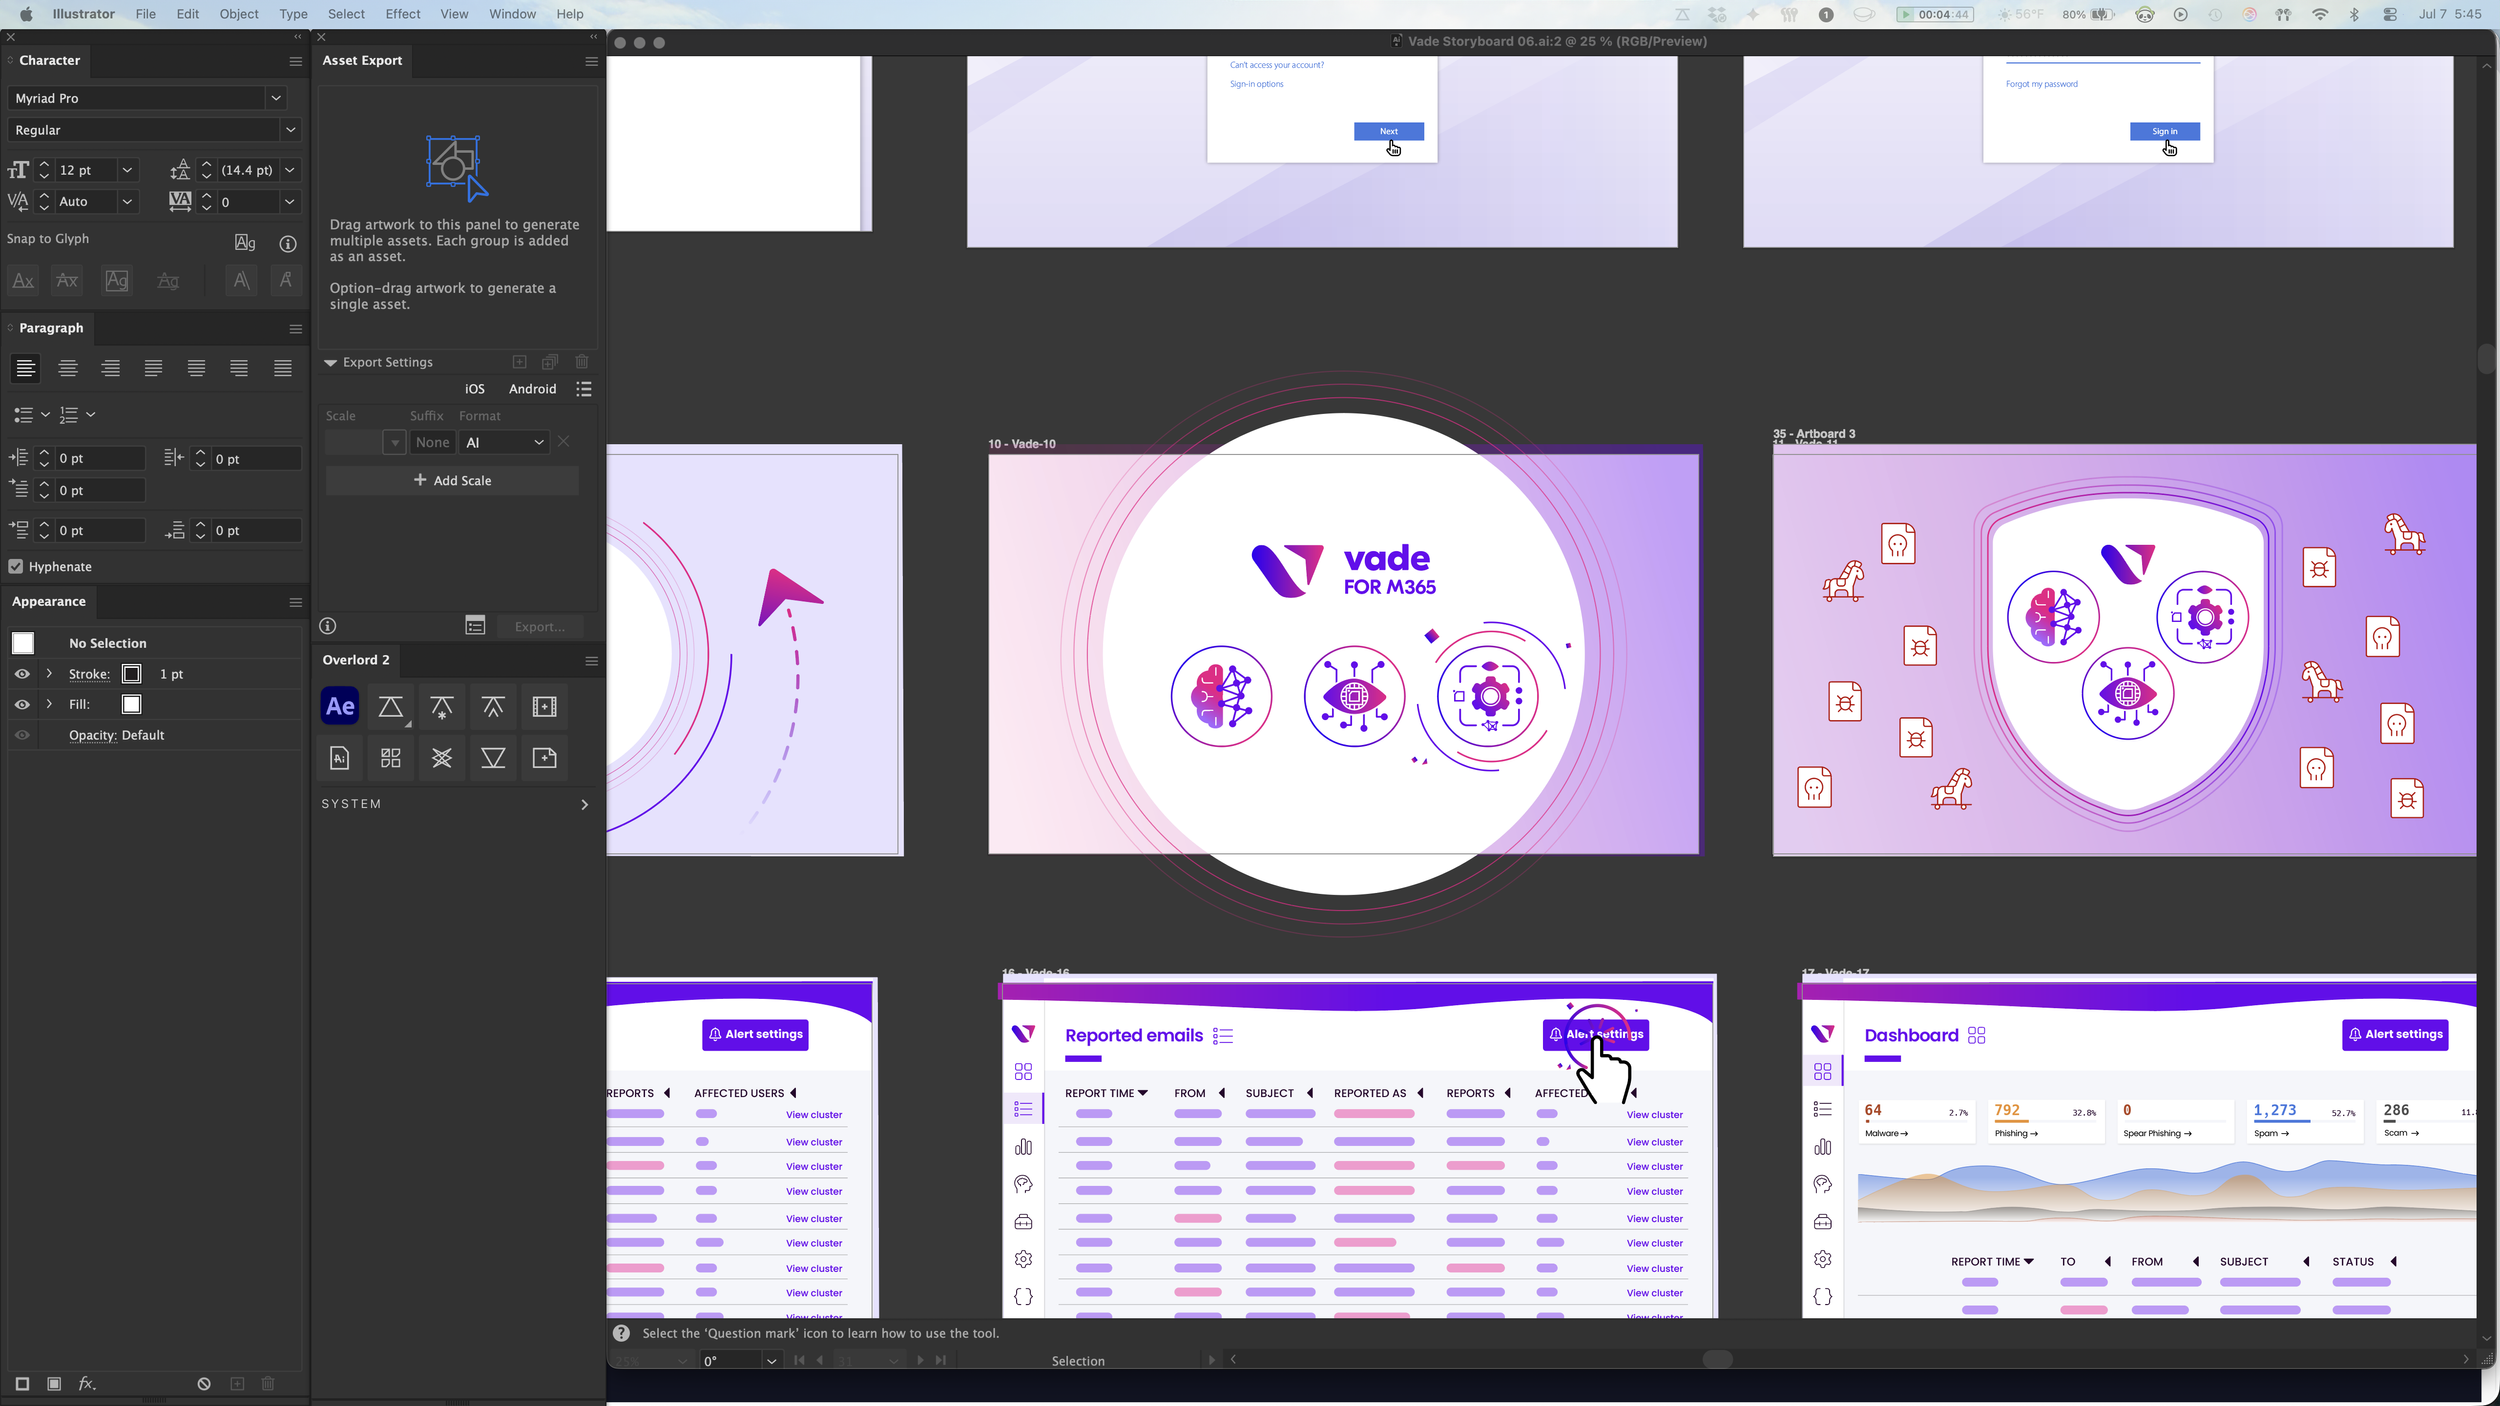Click the tracking value field showing 0
The image size is (2500, 1406).
249,202
